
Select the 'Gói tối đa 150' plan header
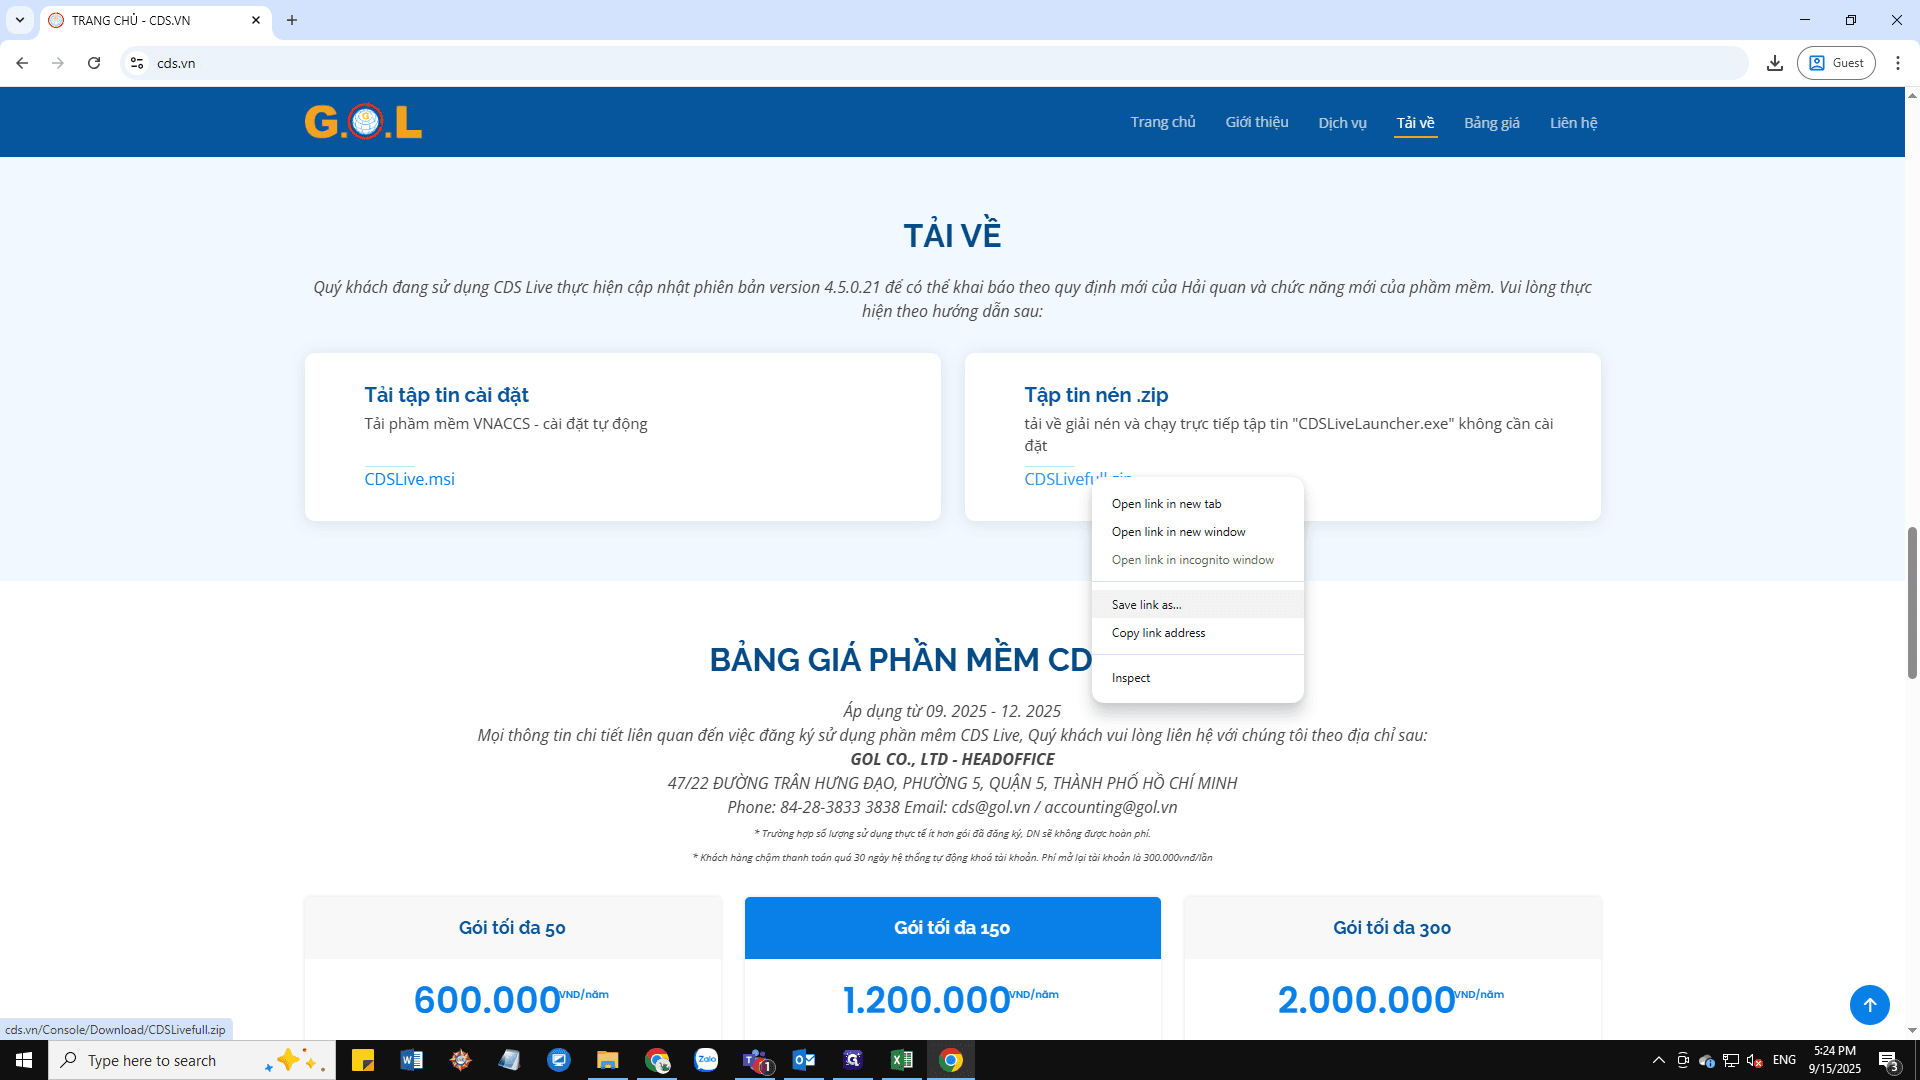click(x=953, y=928)
